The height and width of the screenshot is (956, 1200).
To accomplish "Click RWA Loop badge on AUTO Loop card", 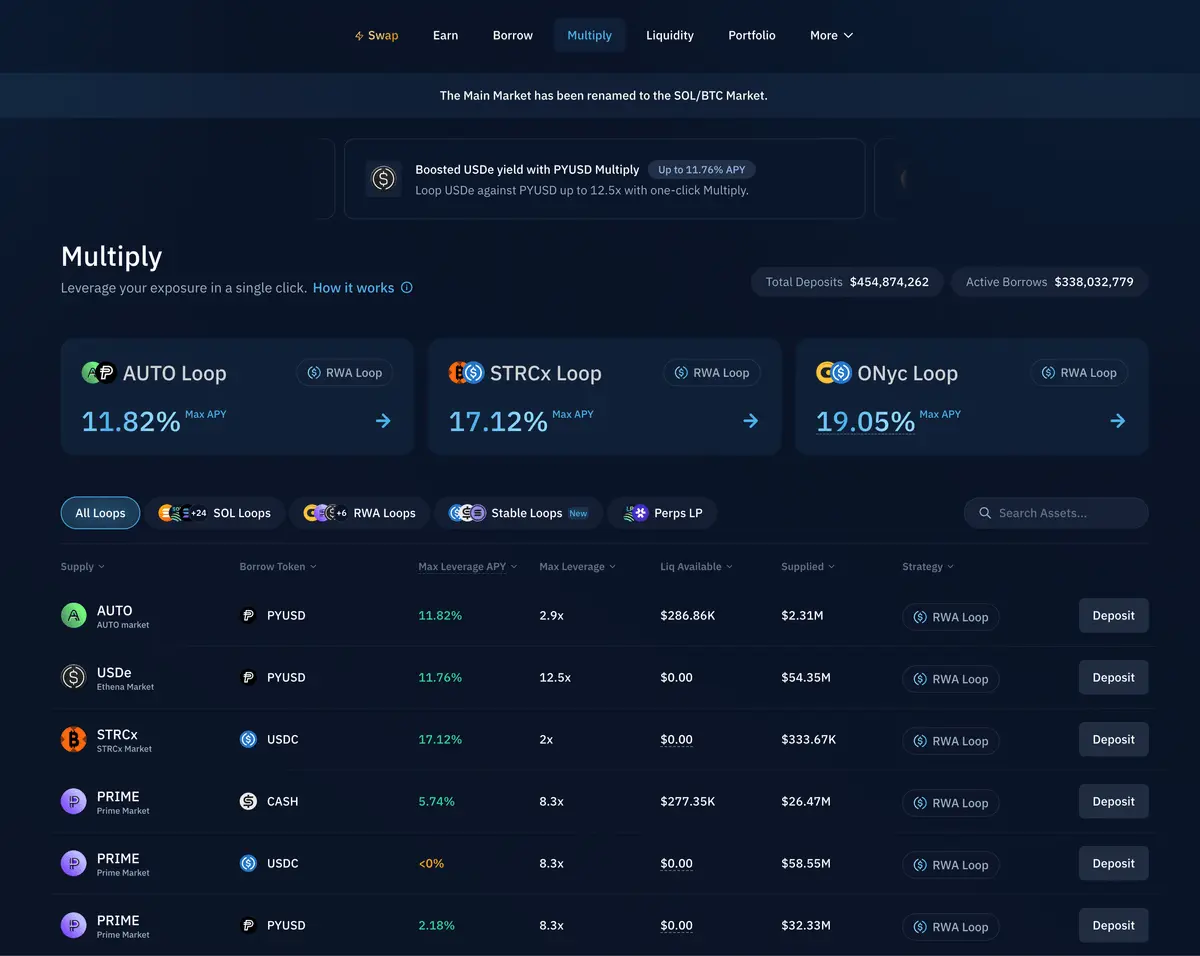I will (345, 373).
